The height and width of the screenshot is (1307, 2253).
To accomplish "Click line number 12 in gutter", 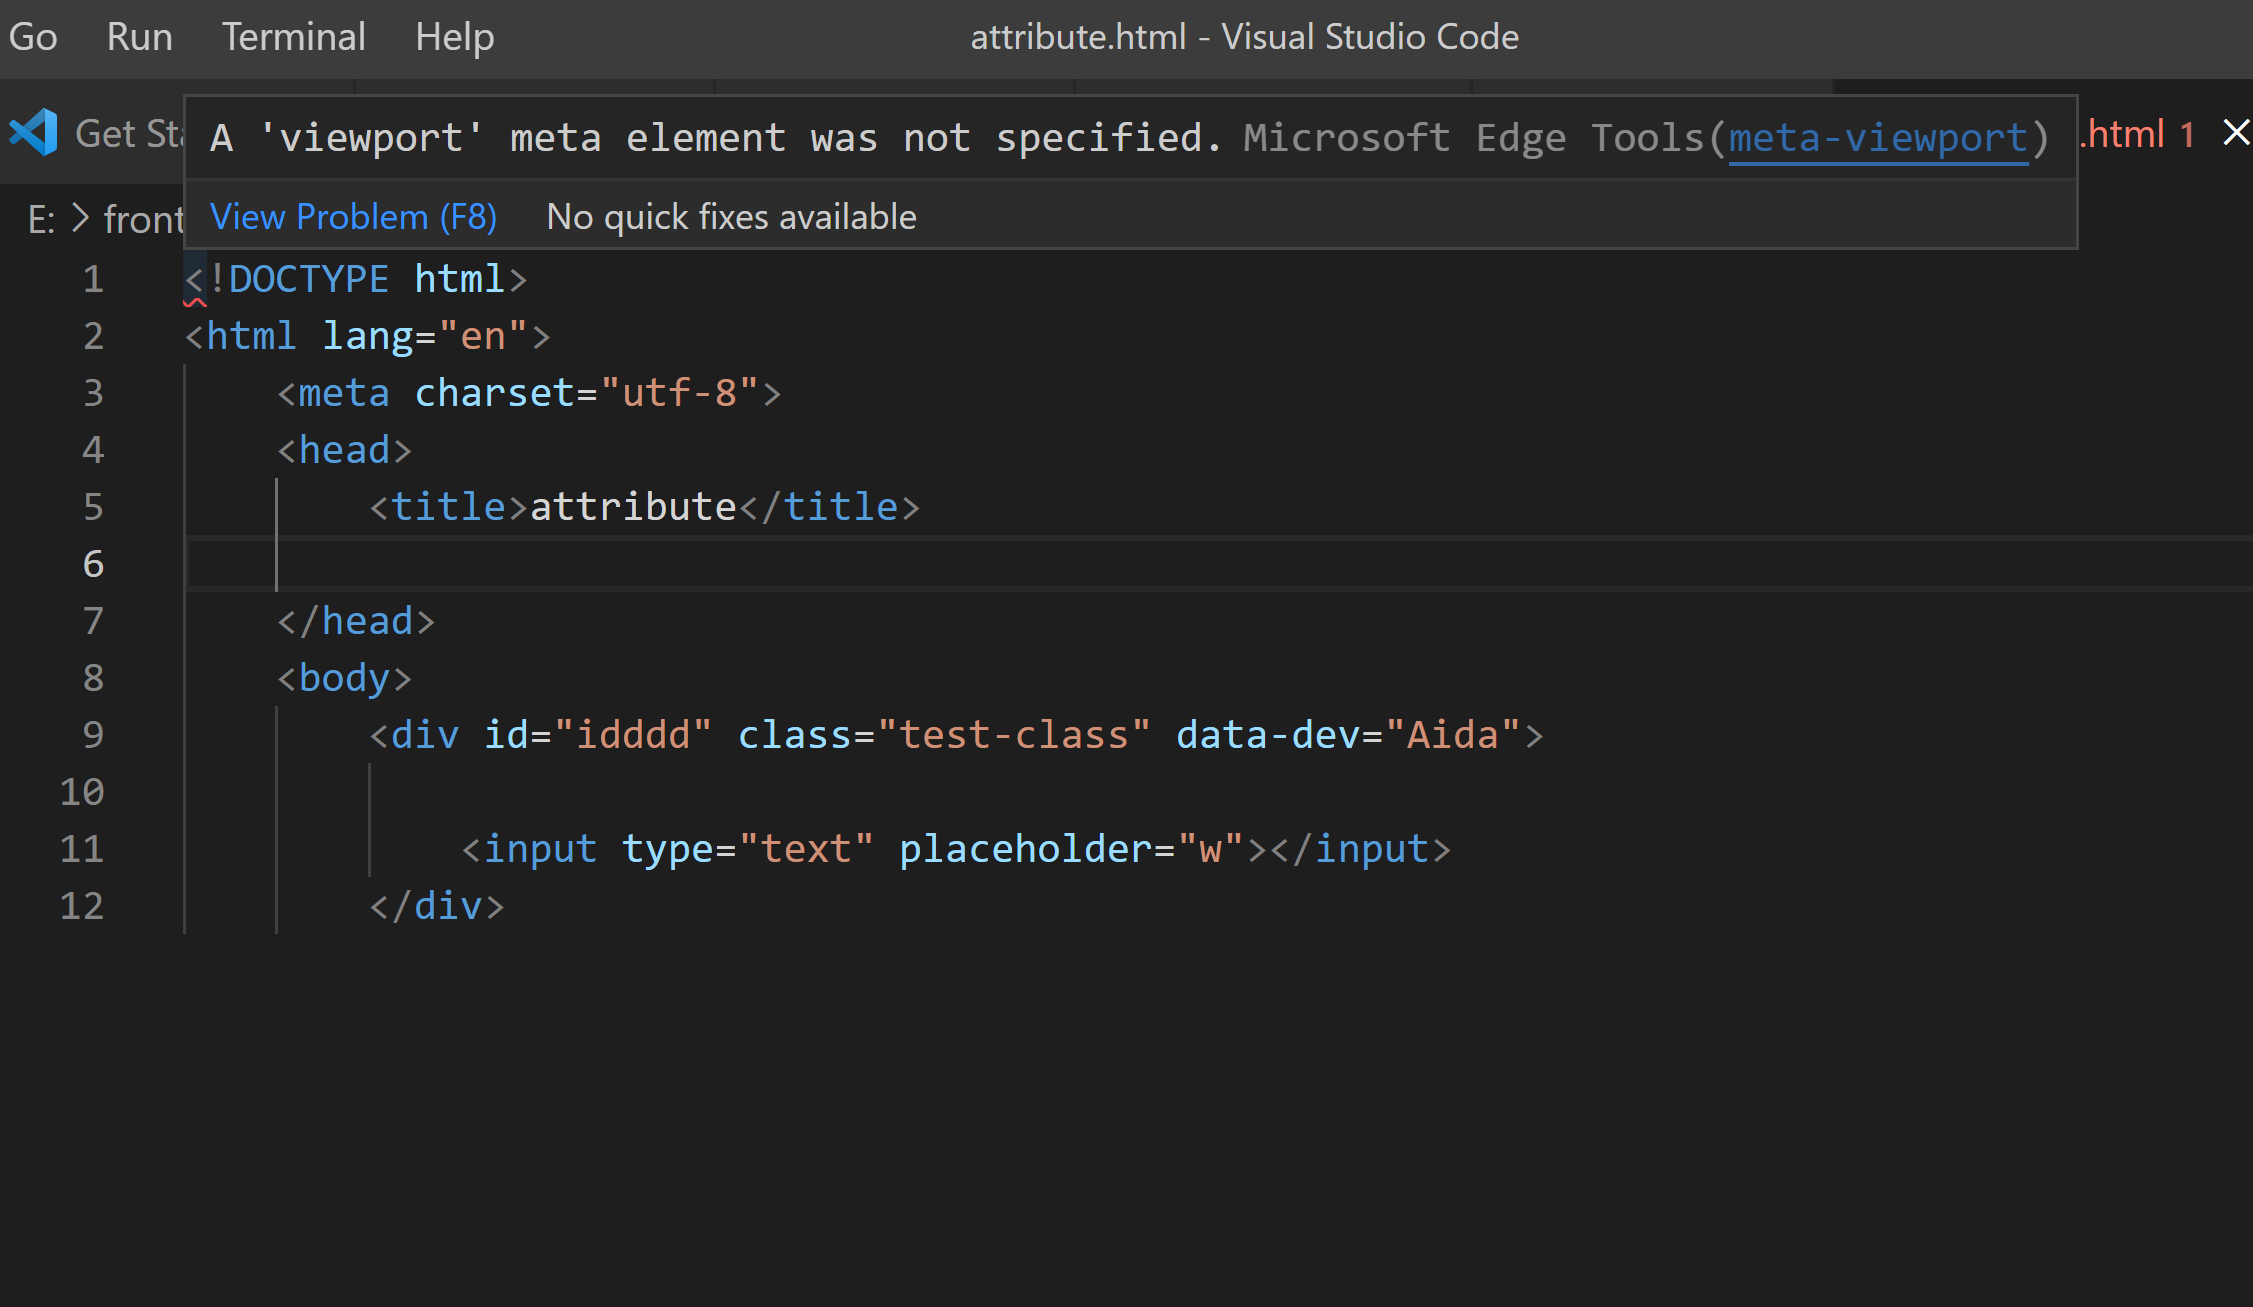I will click(82, 906).
